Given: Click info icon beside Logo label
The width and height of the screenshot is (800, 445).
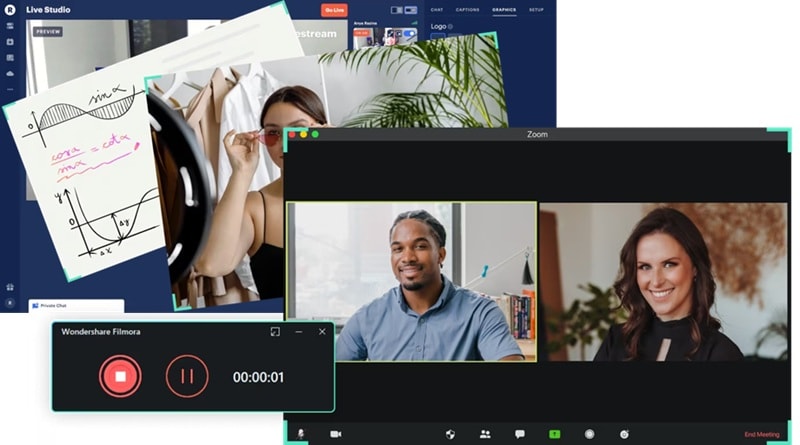Looking at the screenshot, I should coord(450,27).
